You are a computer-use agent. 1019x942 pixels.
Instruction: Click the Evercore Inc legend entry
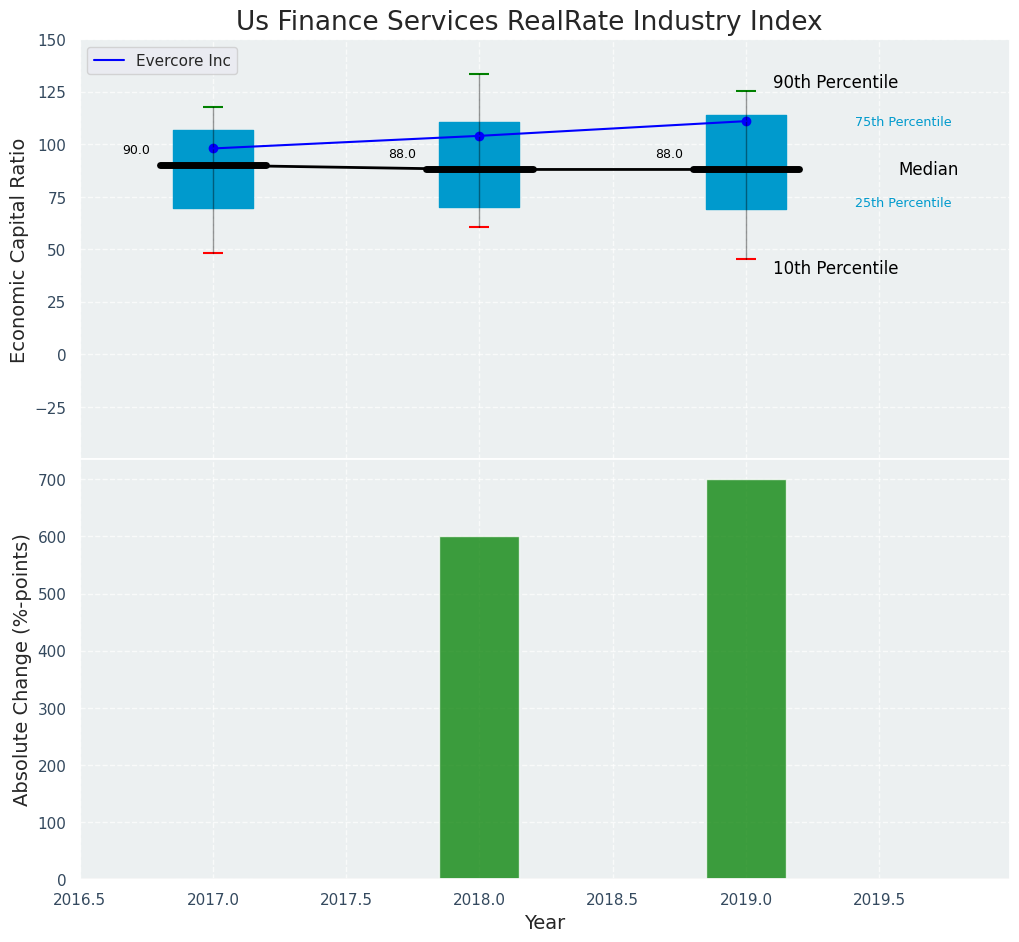162,61
